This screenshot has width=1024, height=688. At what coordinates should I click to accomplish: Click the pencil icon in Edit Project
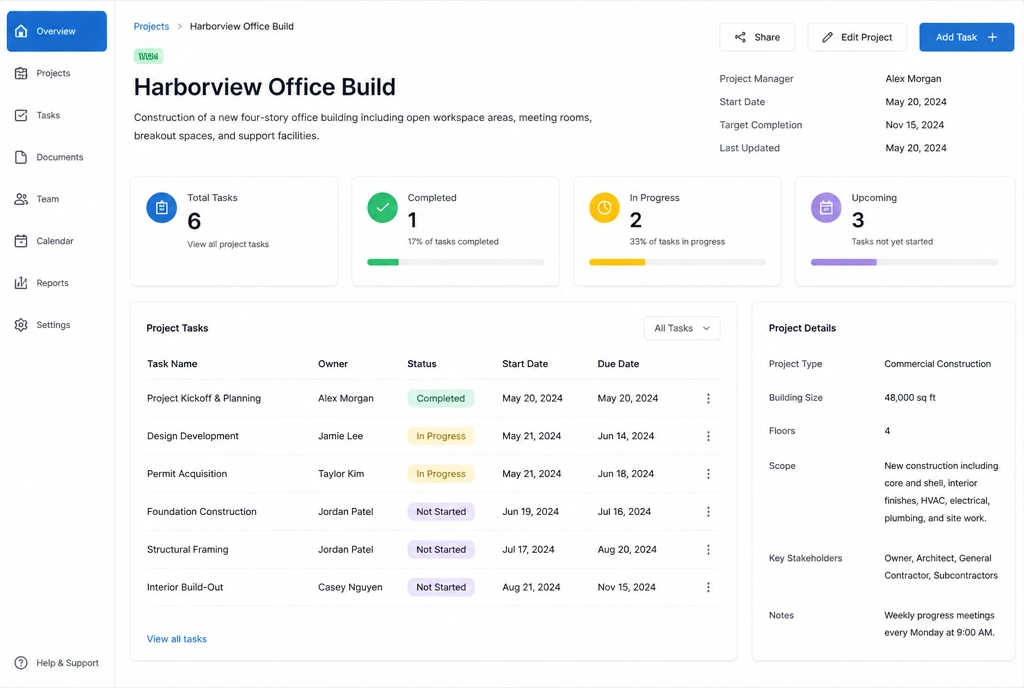827,37
